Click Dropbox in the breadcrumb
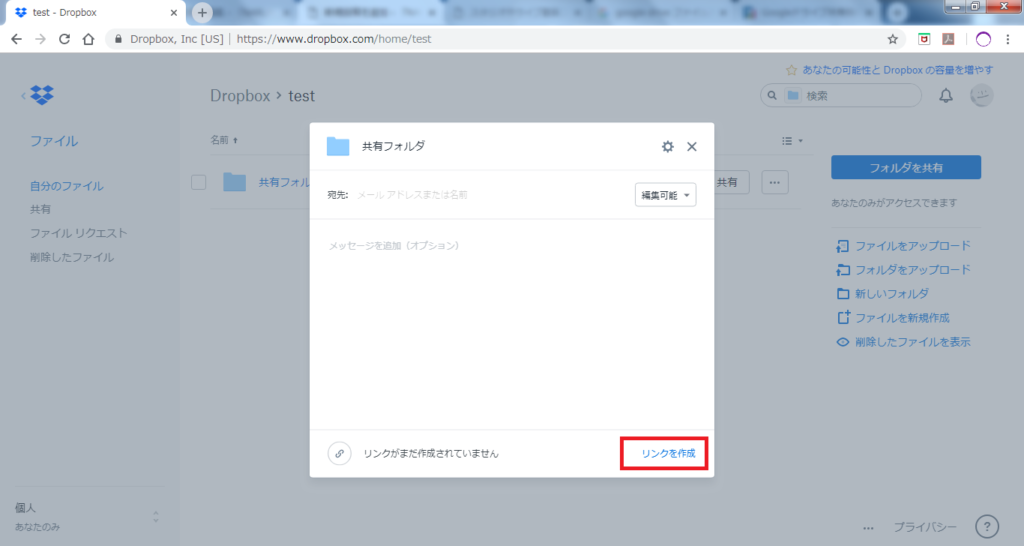The width and height of the screenshot is (1024, 546). point(240,96)
